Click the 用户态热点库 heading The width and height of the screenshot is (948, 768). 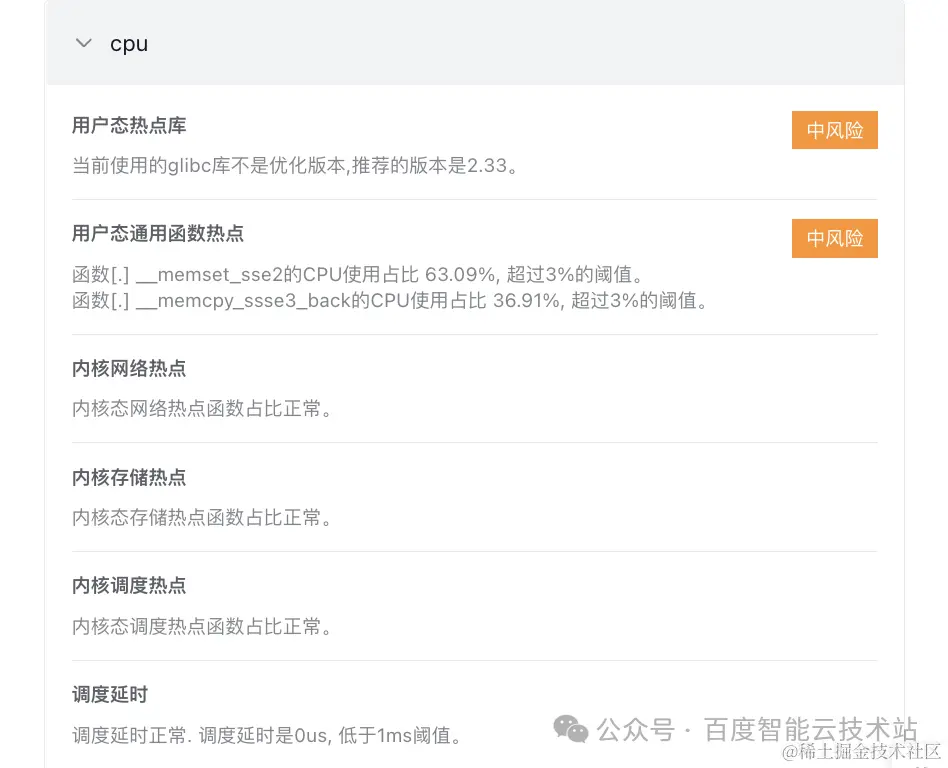pyautogui.click(x=129, y=126)
